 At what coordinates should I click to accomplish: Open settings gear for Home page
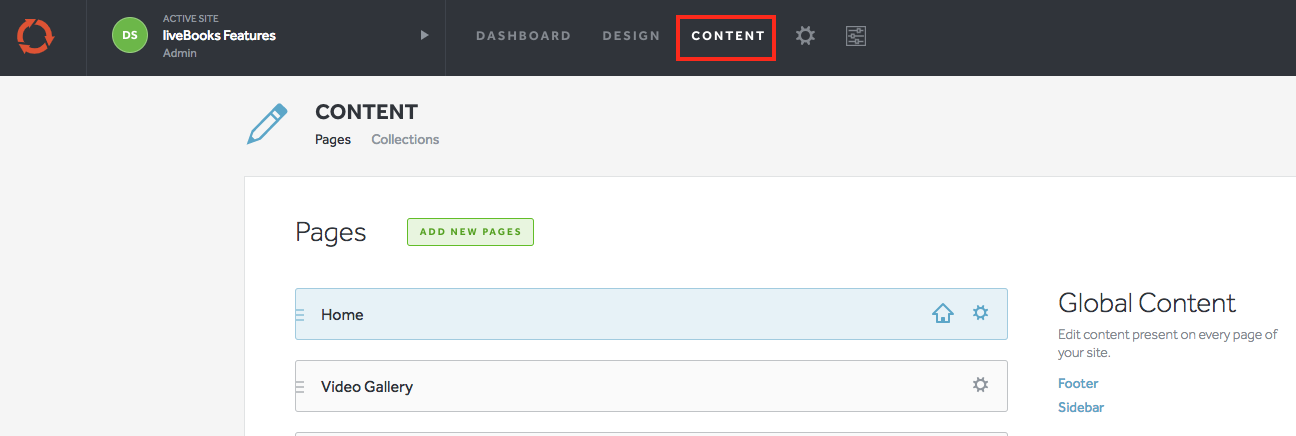(x=980, y=313)
